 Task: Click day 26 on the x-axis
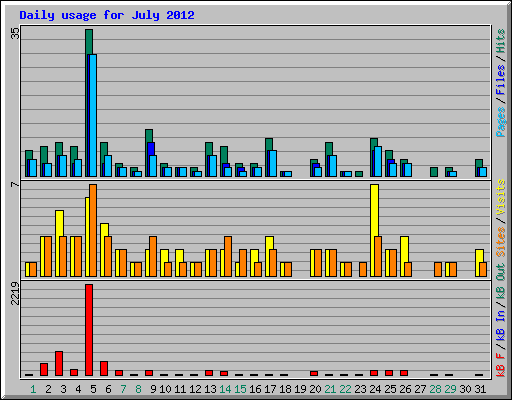[405, 389]
